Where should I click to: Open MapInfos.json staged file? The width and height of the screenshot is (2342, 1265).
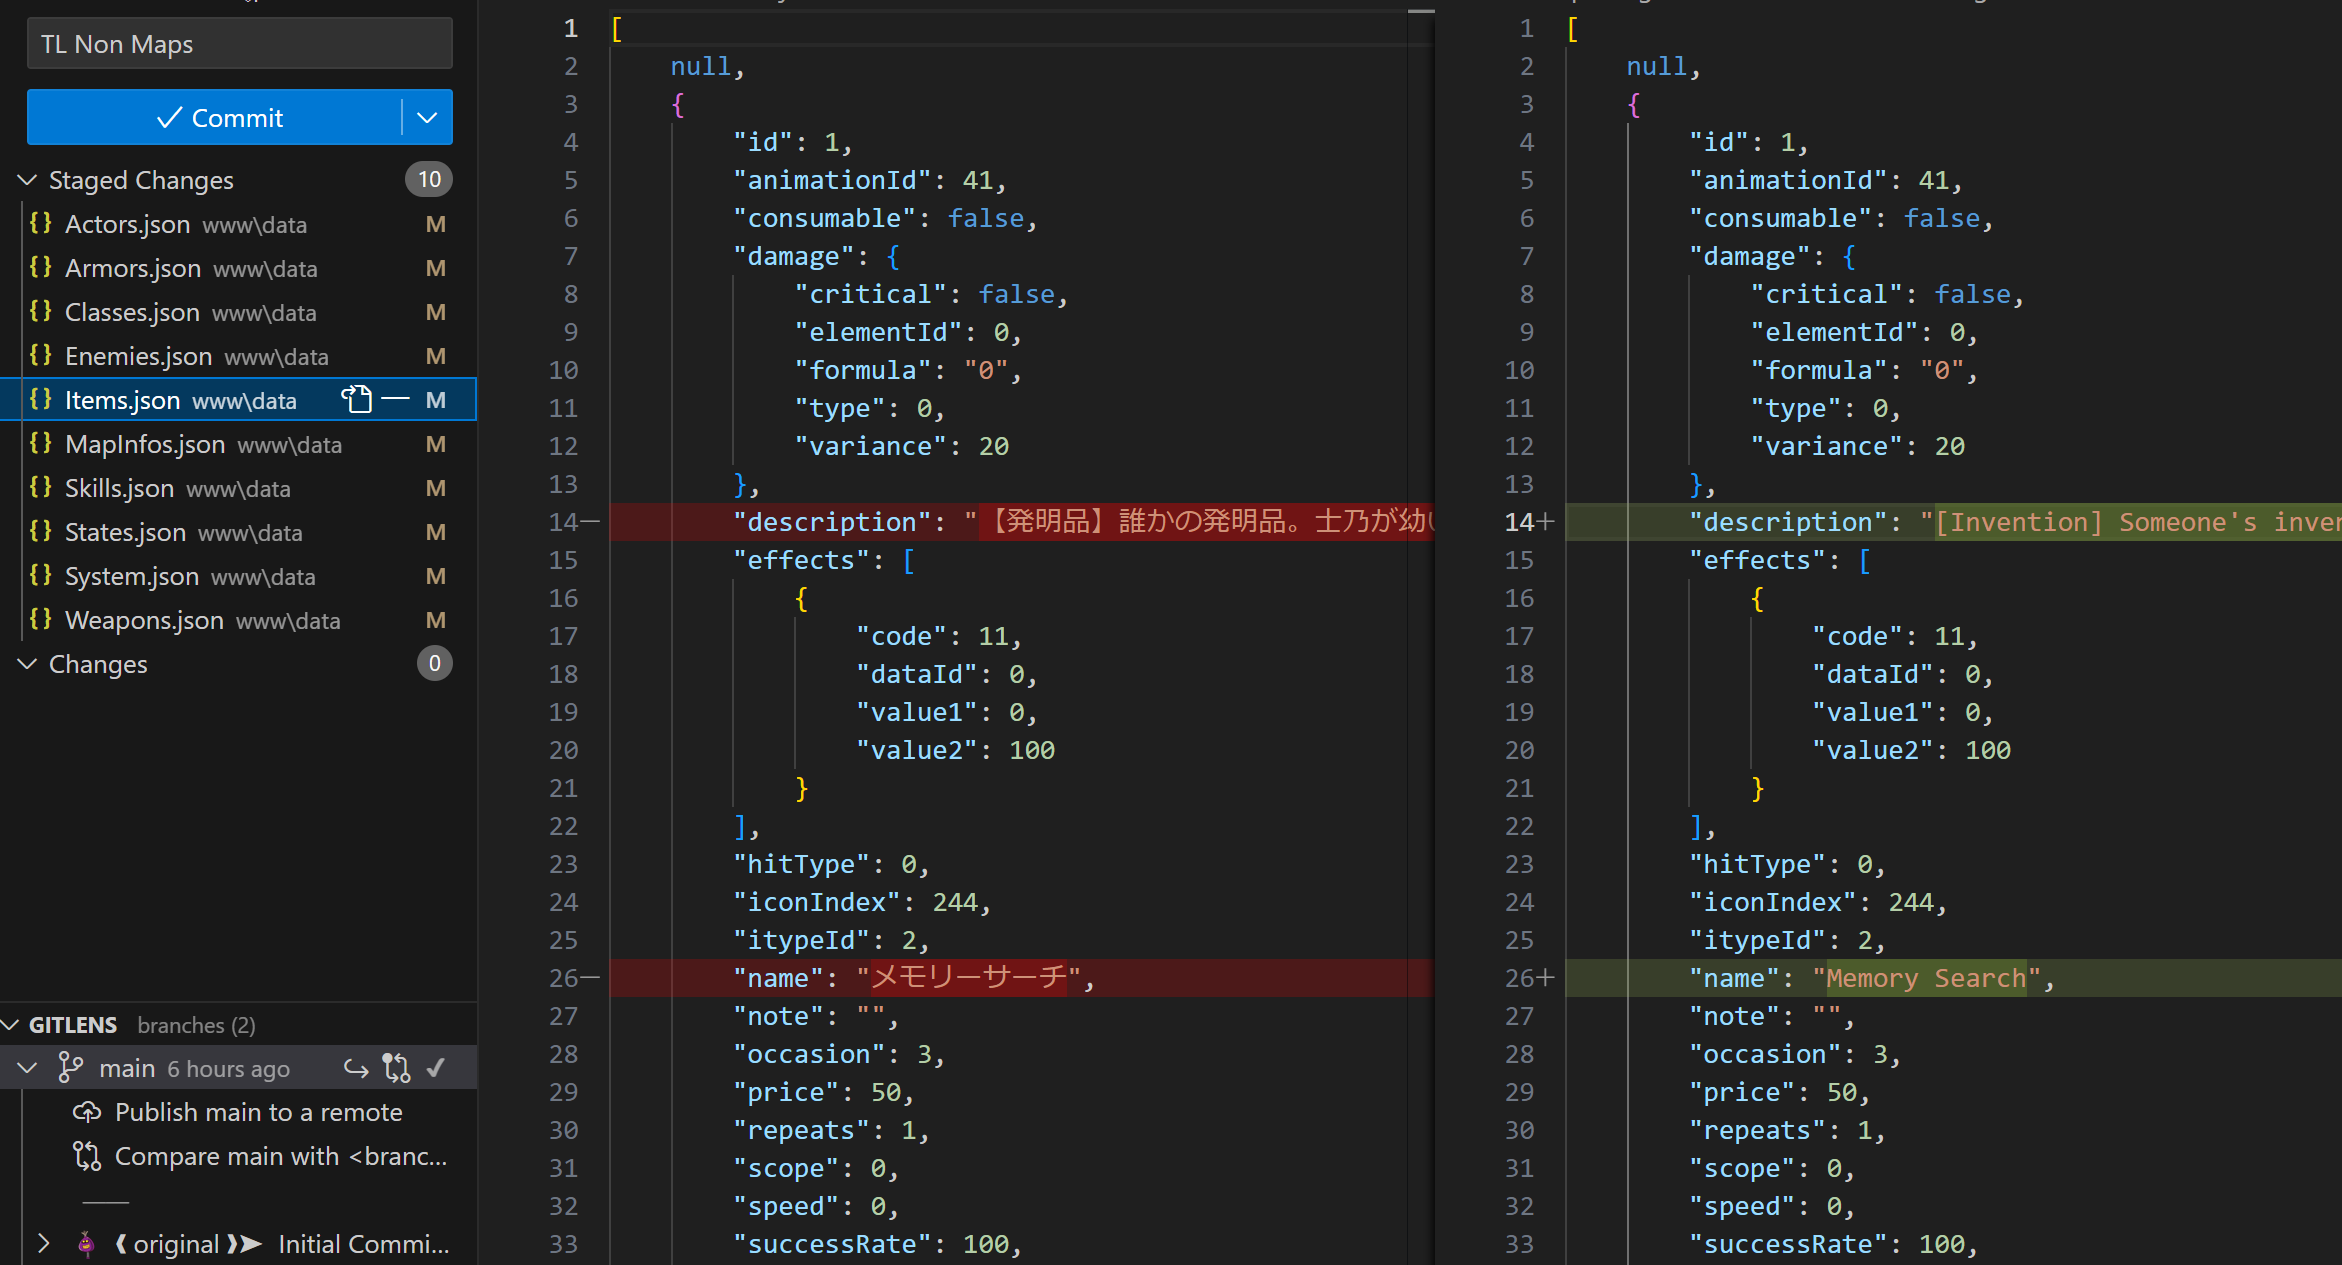(238, 444)
